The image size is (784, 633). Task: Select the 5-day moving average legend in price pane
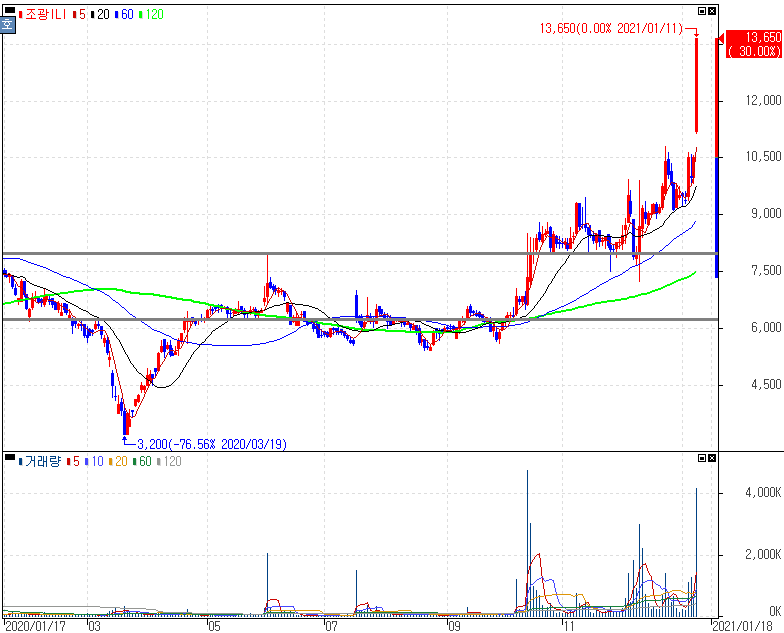(80, 14)
